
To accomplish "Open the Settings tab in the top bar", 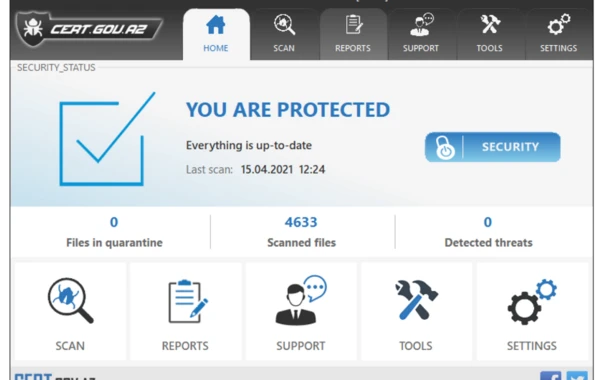I will click(558, 34).
